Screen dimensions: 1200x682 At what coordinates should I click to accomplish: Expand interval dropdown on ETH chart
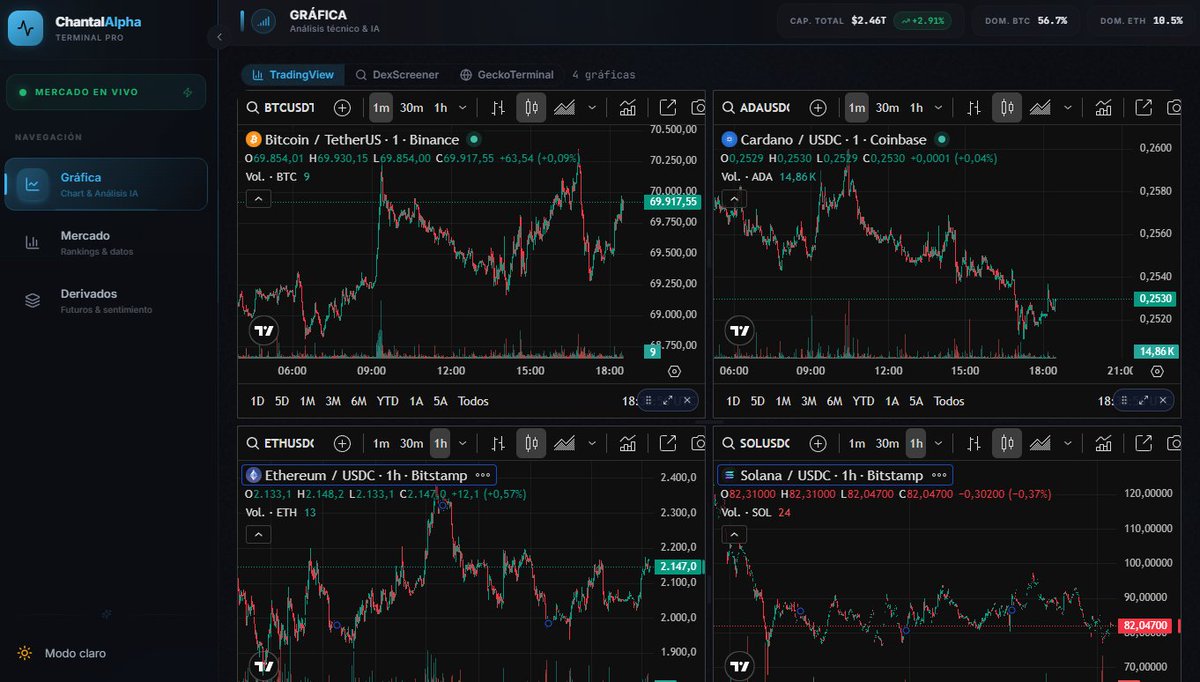coord(463,443)
